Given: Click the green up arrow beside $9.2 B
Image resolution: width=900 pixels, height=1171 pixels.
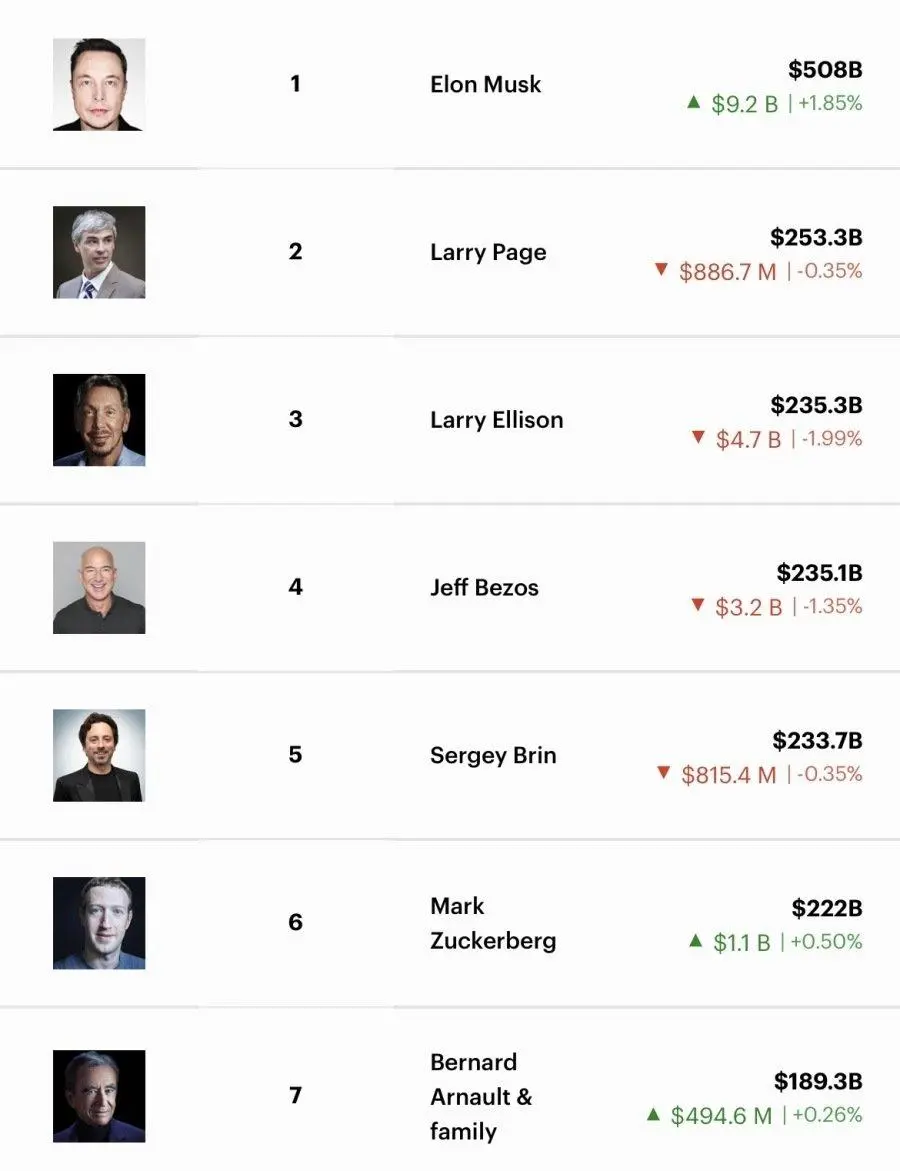Looking at the screenshot, I should [x=694, y=102].
